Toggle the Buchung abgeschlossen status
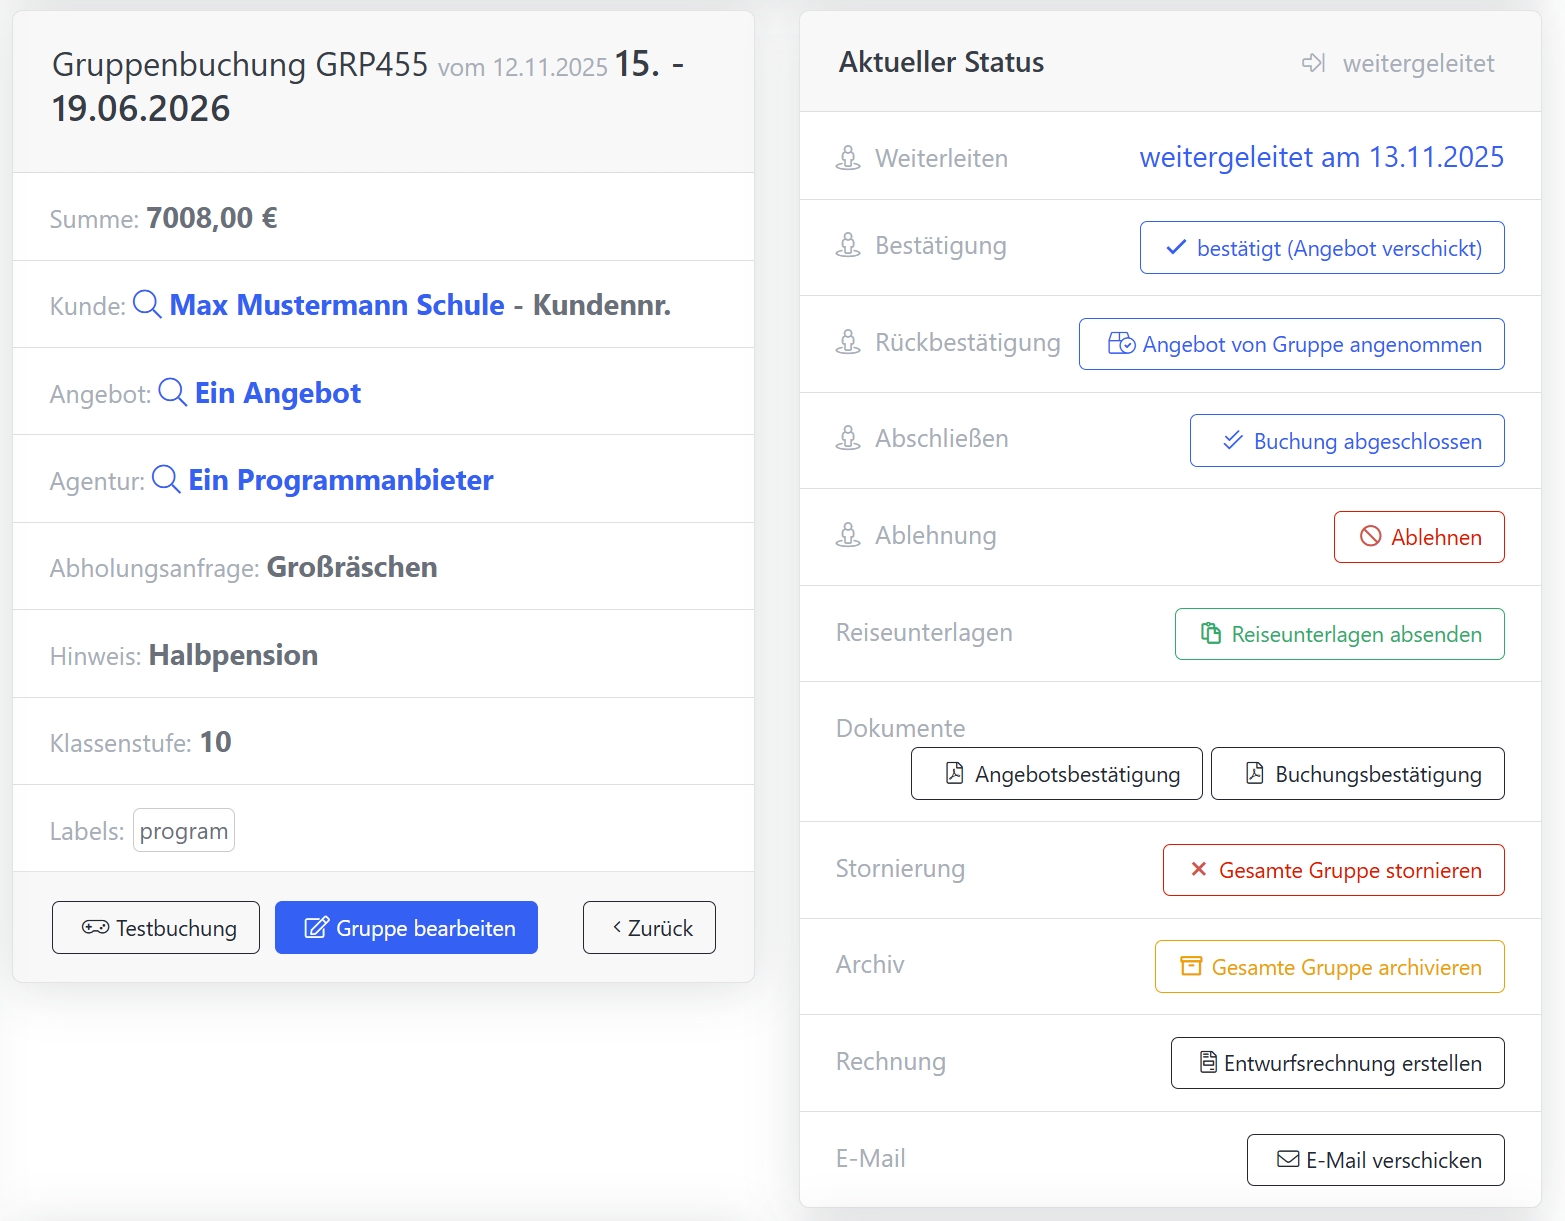Image resolution: width=1565 pixels, height=1221 pixels. (1346, 440)
